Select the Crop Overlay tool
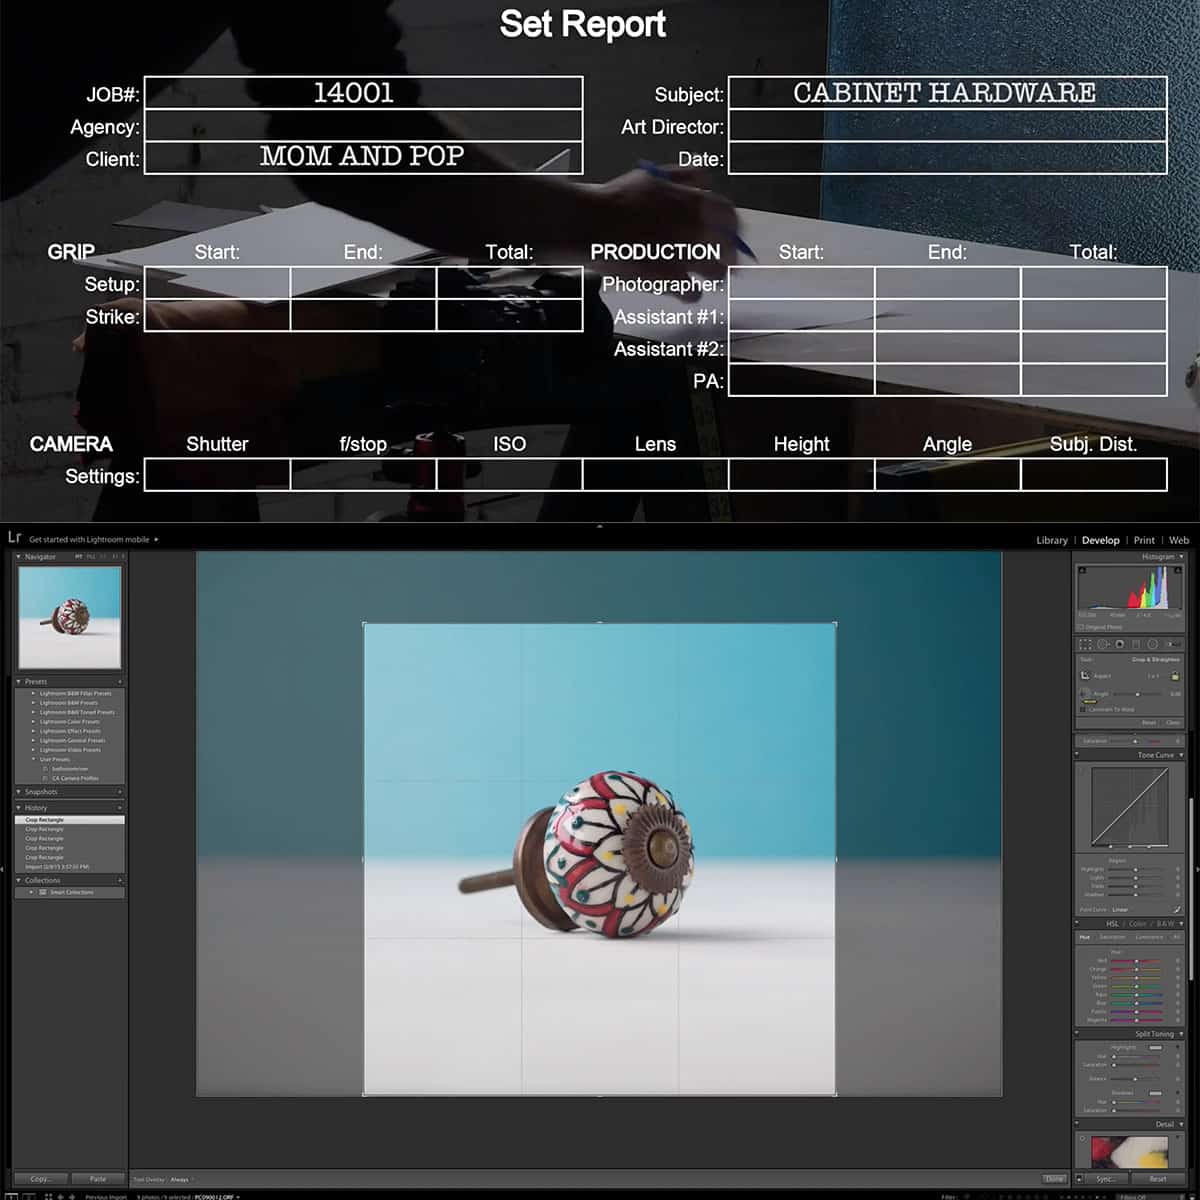Image resolution: width=1200 pixels, height=1200 pixels. click(1087, 644)
